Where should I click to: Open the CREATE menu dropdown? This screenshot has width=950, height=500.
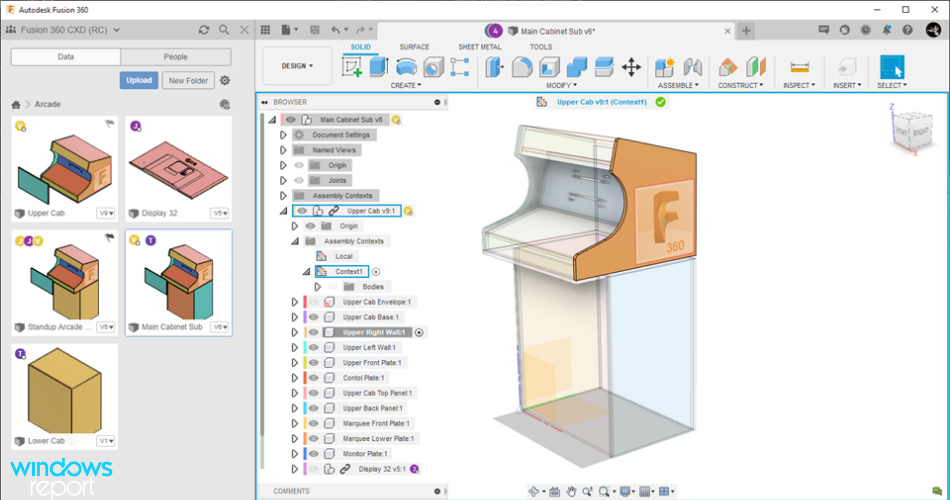click(405, 85)
